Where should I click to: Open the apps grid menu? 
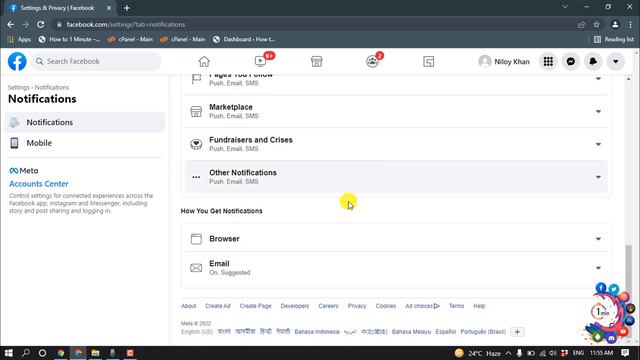pos(548,62)
